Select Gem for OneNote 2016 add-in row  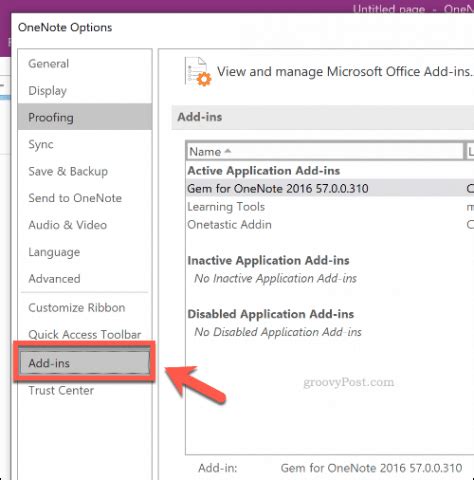[x=330, y=189]
